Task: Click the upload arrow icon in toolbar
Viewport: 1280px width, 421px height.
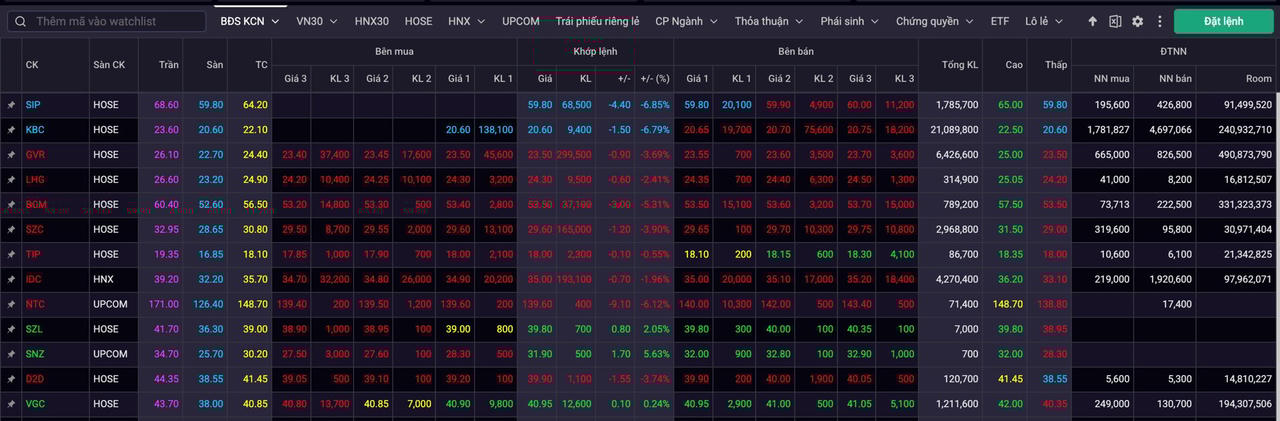Action: coord(1092,21)
